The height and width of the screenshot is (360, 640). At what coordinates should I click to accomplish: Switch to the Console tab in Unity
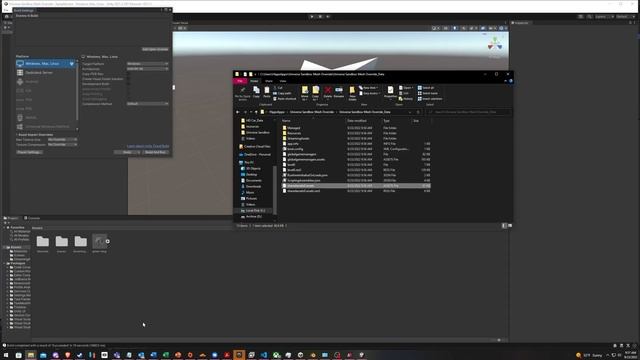coord(32,218)
